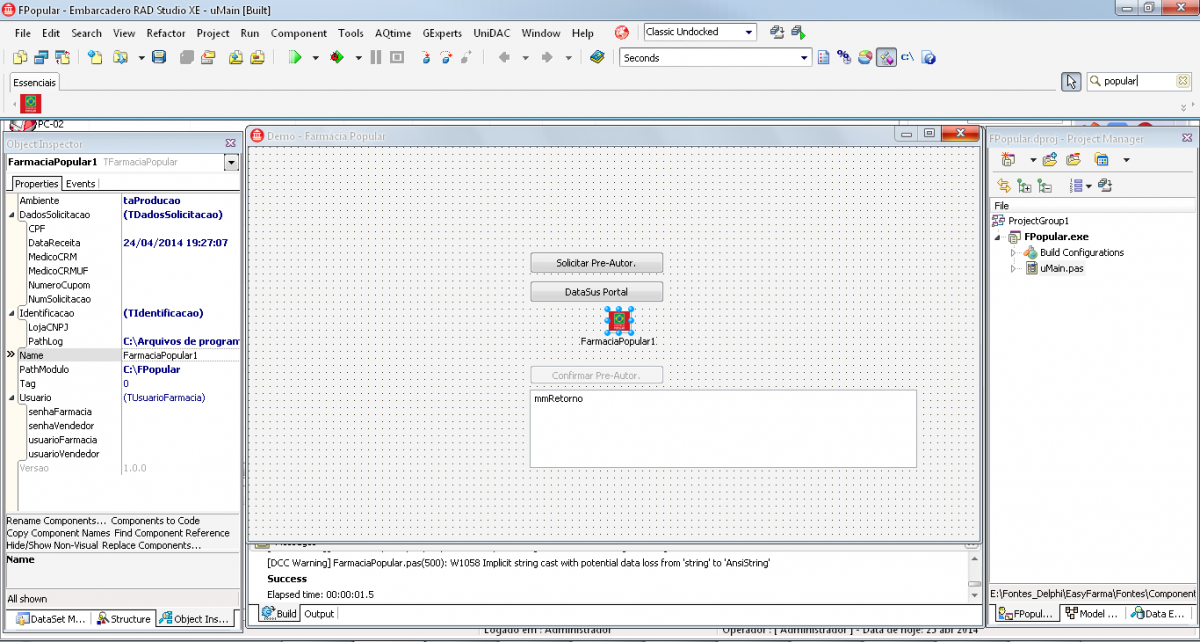Click the DataReceita value 24/04/2014 19:27:07
The width and height of the screenshot is (1200, 642).
pos(175,243)
